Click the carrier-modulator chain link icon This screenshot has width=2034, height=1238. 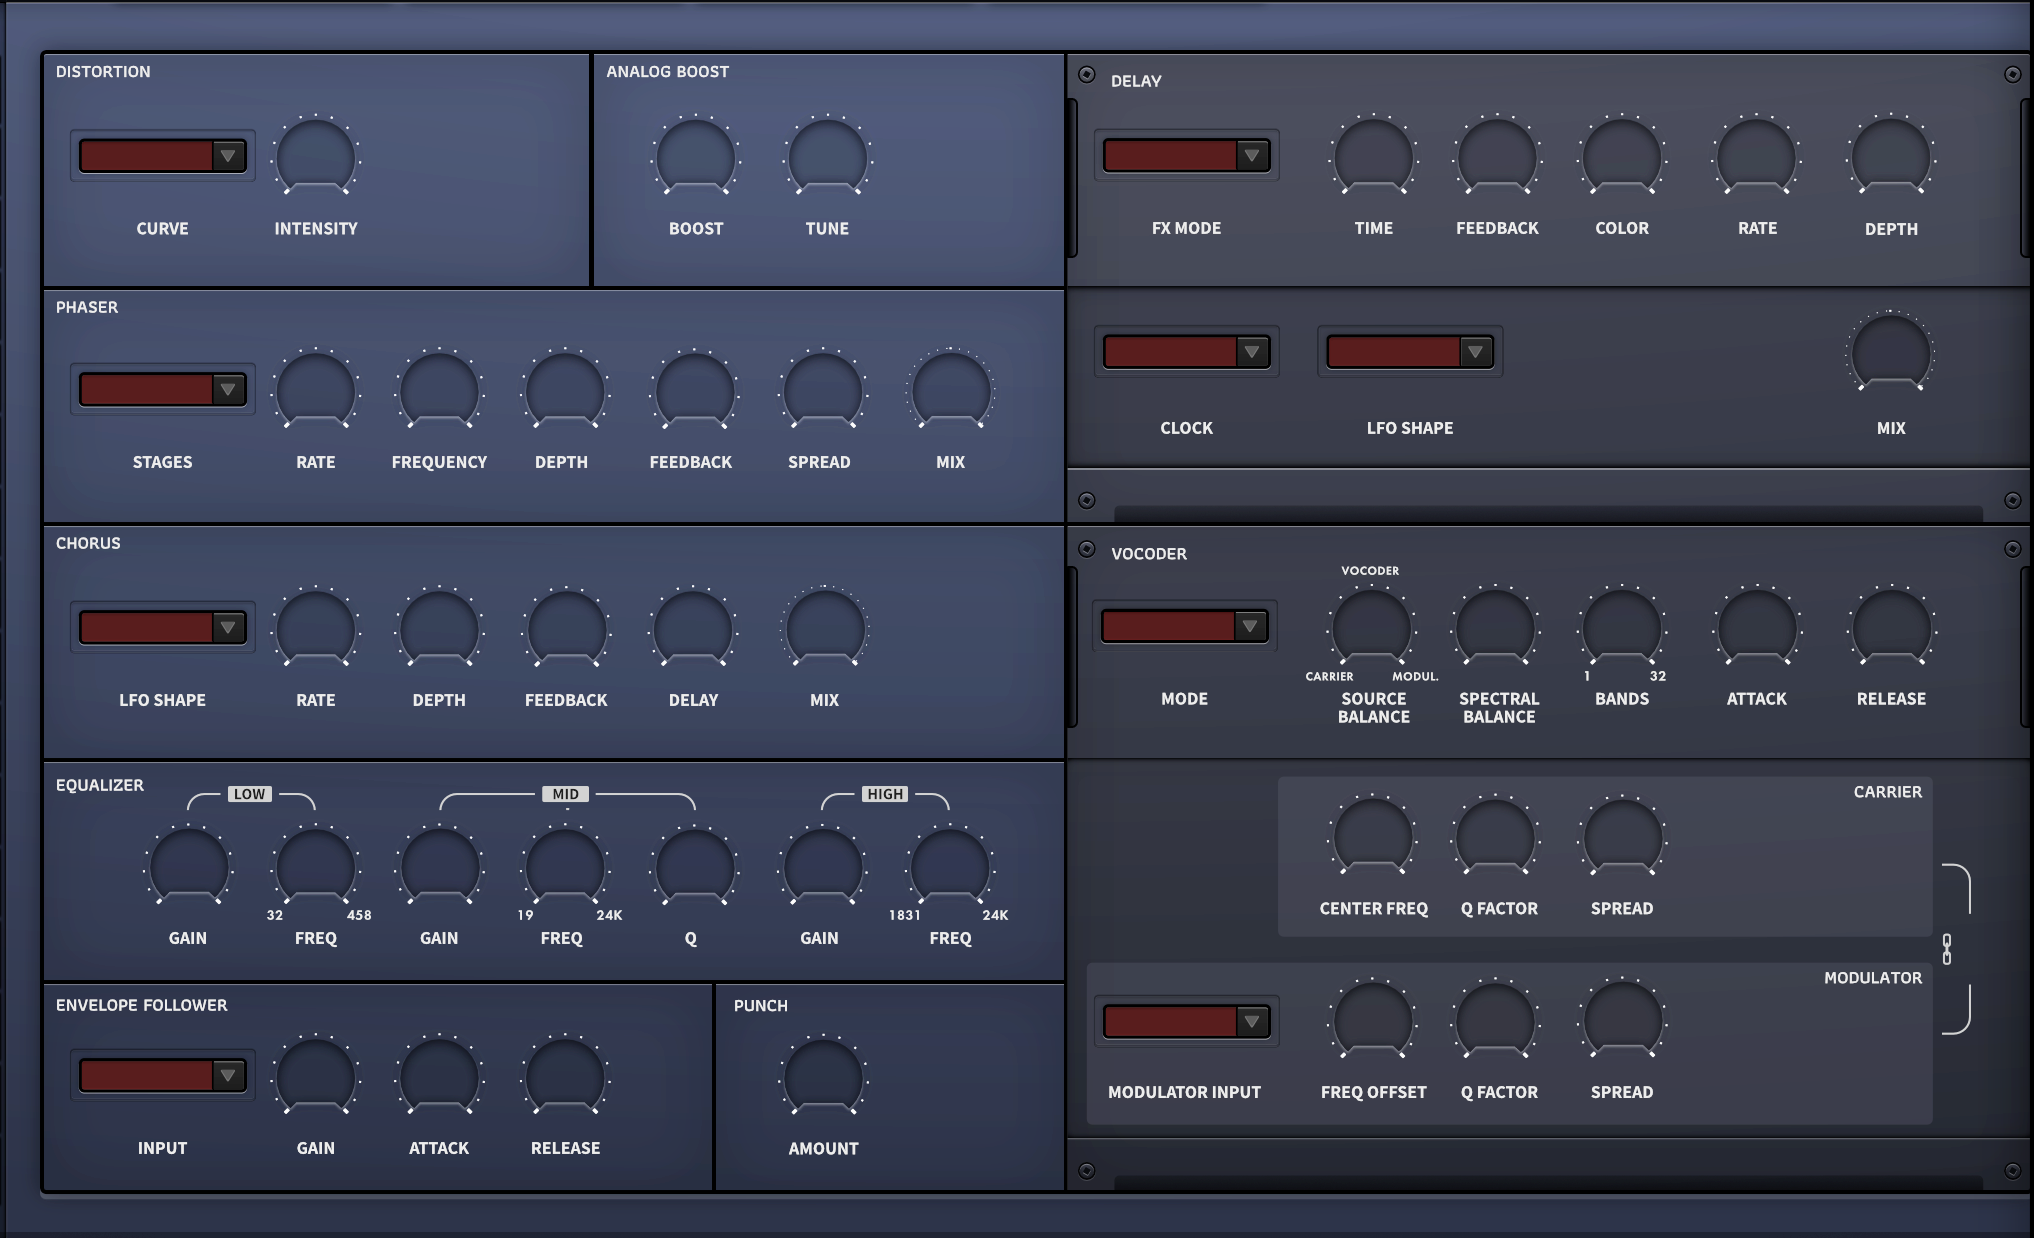(x=1946, y=949)
